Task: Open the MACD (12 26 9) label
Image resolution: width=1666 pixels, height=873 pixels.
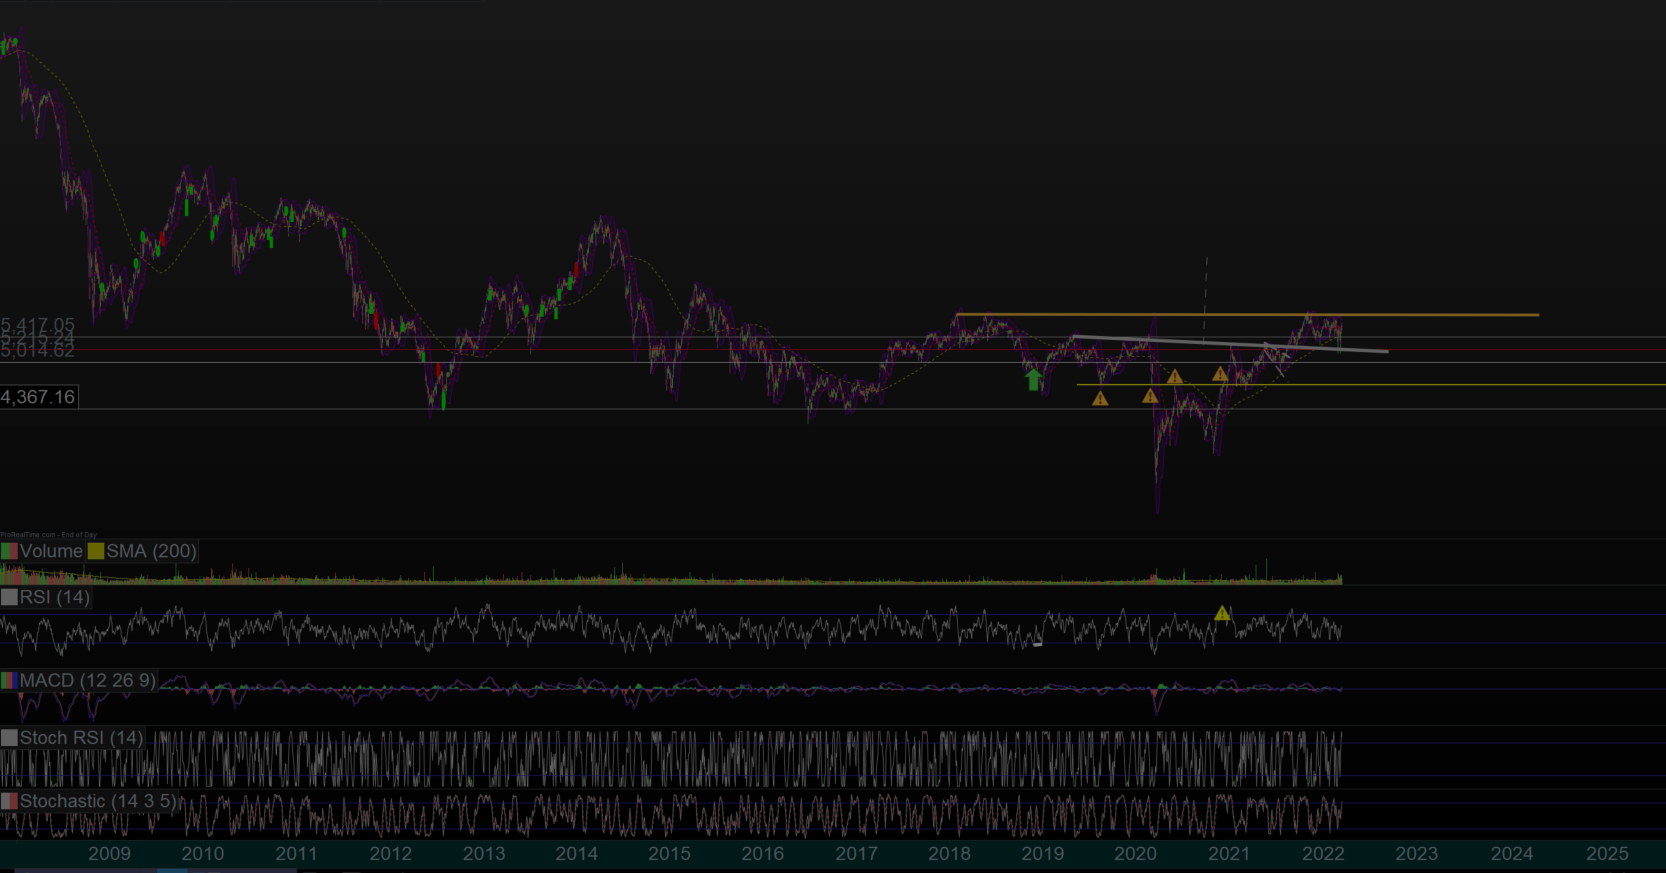Action: (x=87, y=680)
